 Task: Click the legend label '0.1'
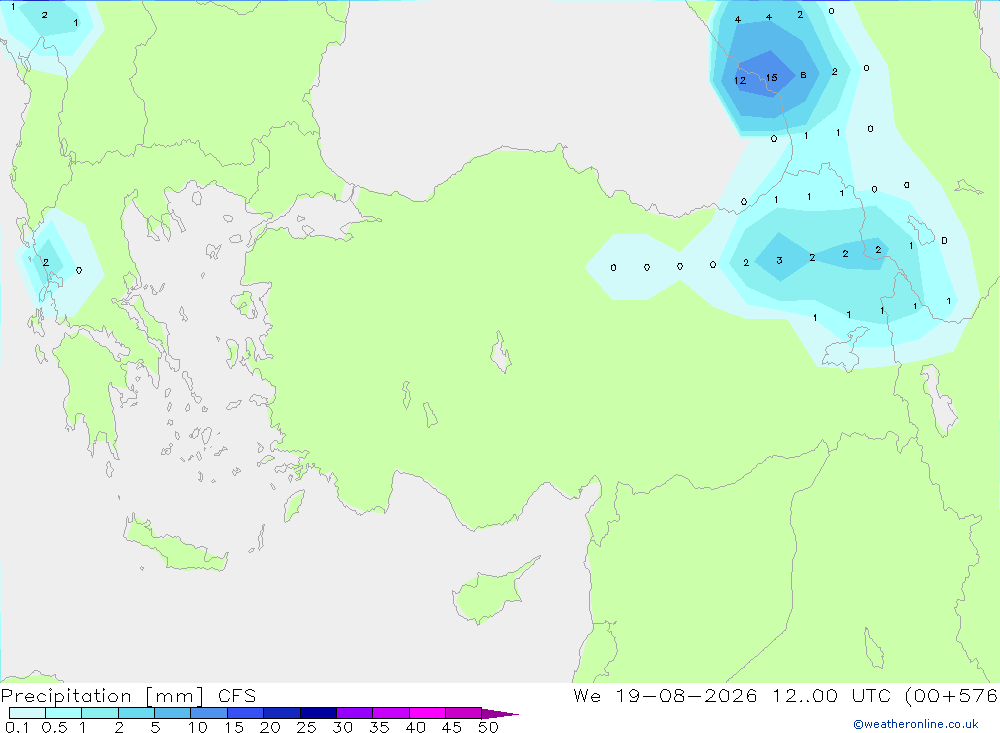pos(17,727)
